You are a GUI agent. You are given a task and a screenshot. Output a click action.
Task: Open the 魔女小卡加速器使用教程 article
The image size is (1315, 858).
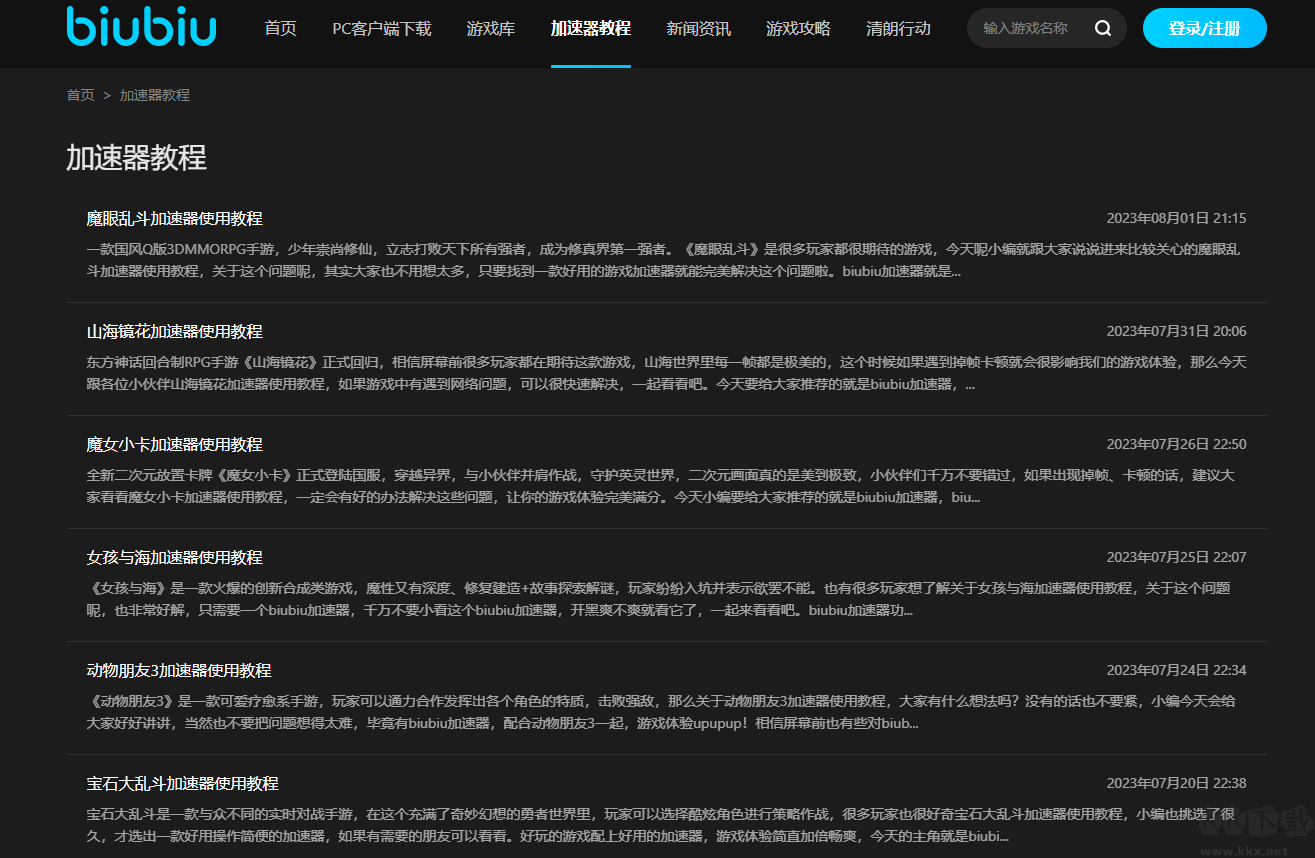pyautogui.click(x=175, y=444)
